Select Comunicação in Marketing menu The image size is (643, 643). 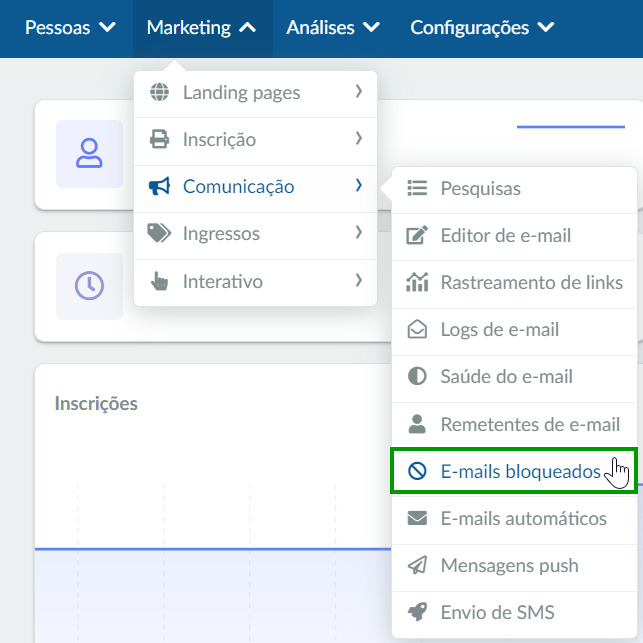[255, 189]
